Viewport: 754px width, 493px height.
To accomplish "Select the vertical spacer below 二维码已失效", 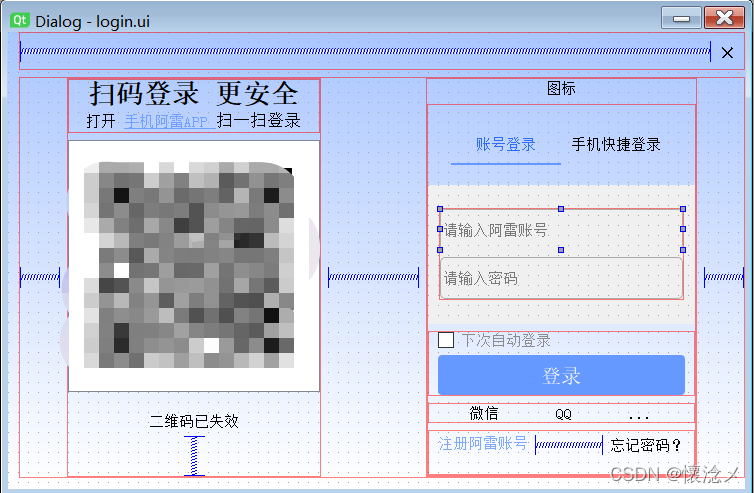I will (194, 456).
